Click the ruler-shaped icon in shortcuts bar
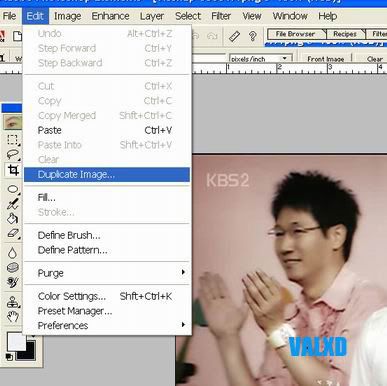The width and height of the screenshot is (387, 386). click(235, 36)
